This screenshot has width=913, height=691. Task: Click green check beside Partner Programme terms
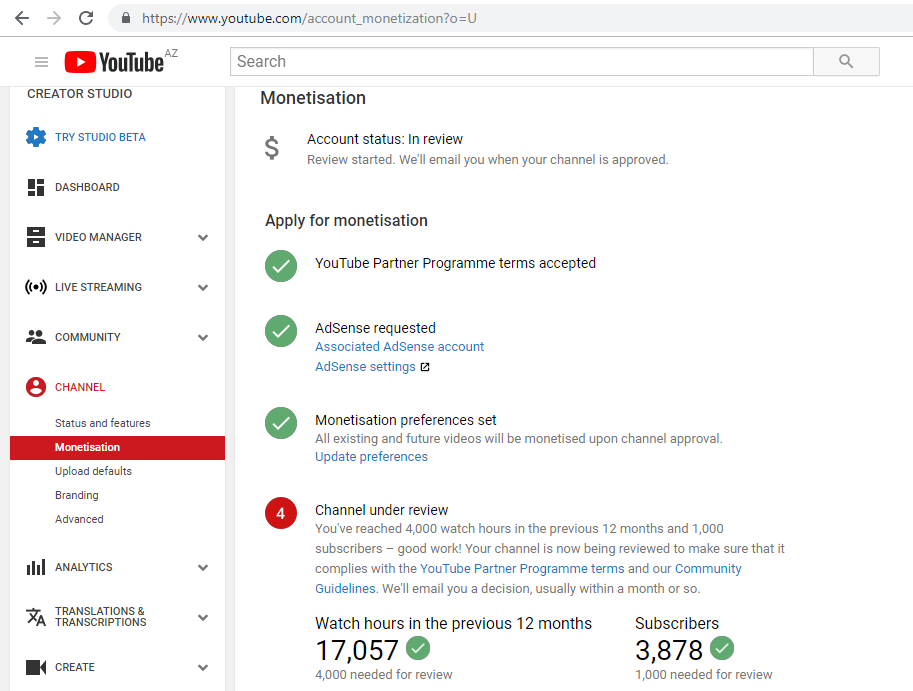coord(281,266)
